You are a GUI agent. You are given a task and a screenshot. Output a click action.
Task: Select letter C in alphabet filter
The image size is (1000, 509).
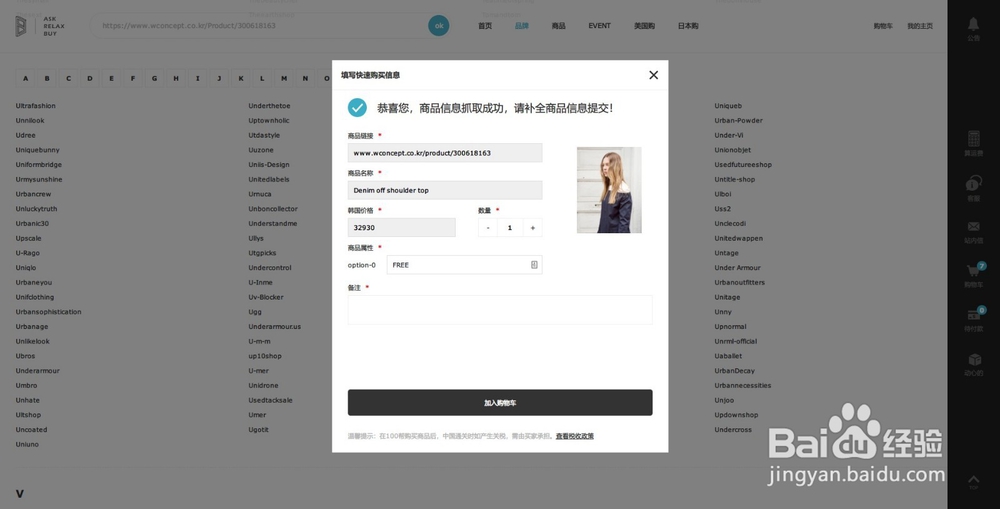tap(68, 78)
